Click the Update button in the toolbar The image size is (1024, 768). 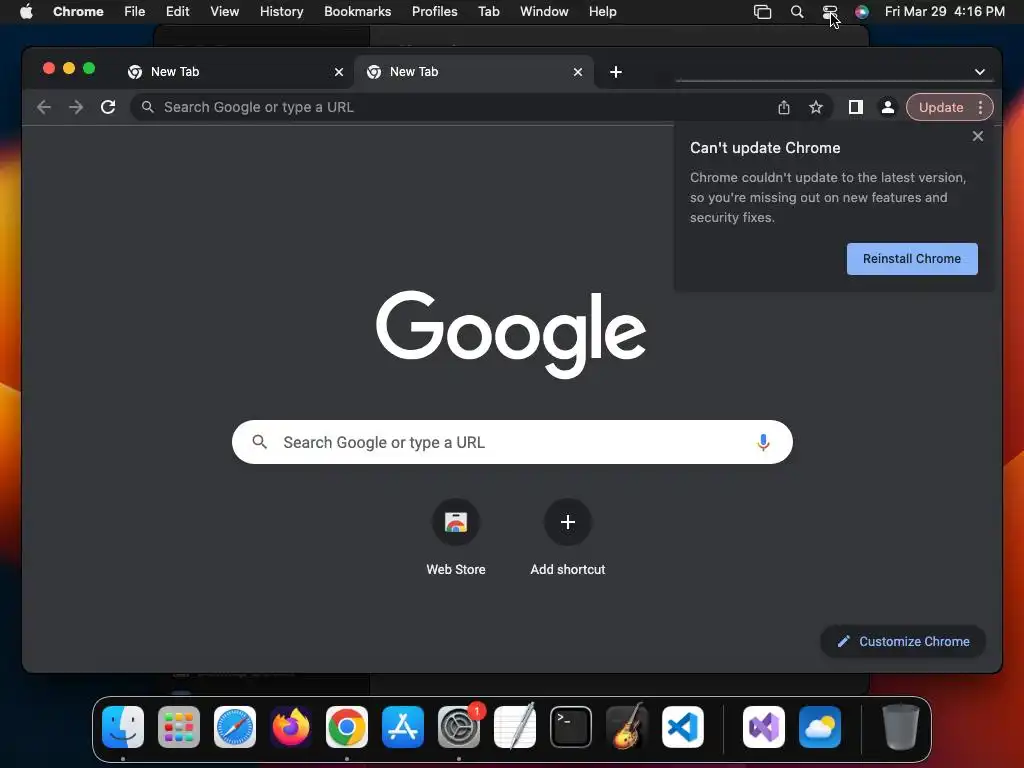pos(940,107)
